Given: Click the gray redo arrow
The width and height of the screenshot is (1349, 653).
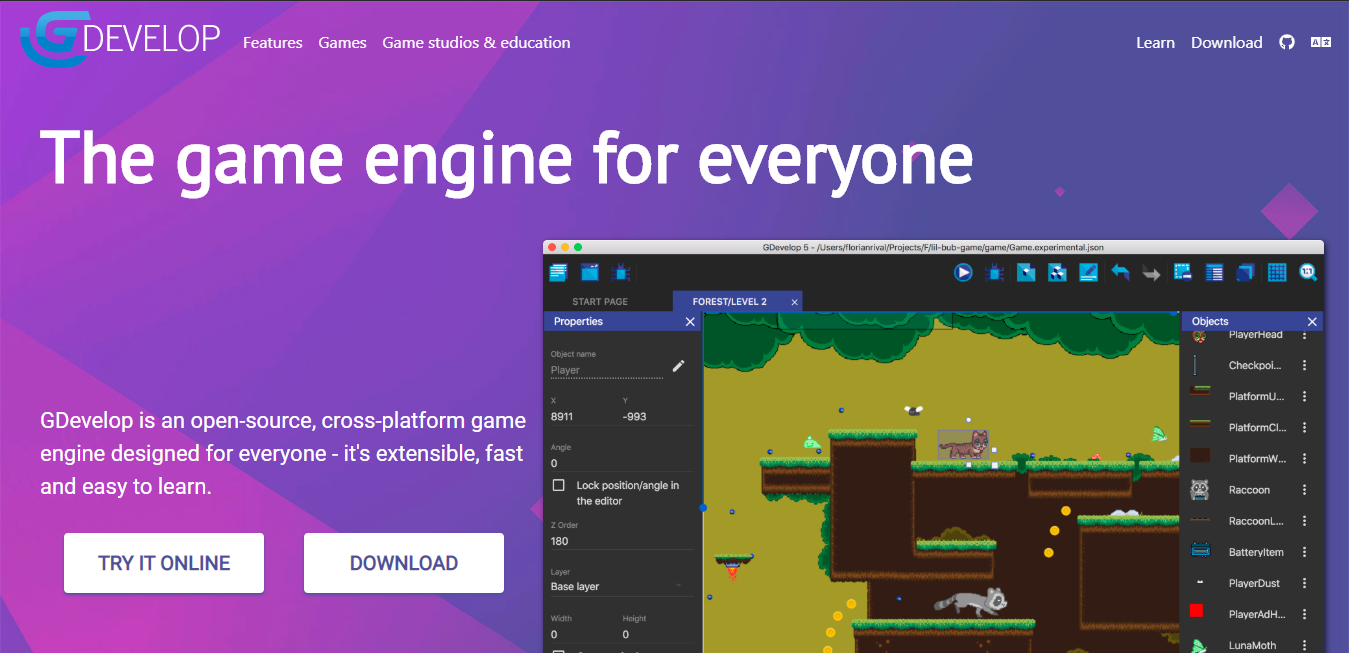Looking at the screenshot, I should click(1151, 272).
